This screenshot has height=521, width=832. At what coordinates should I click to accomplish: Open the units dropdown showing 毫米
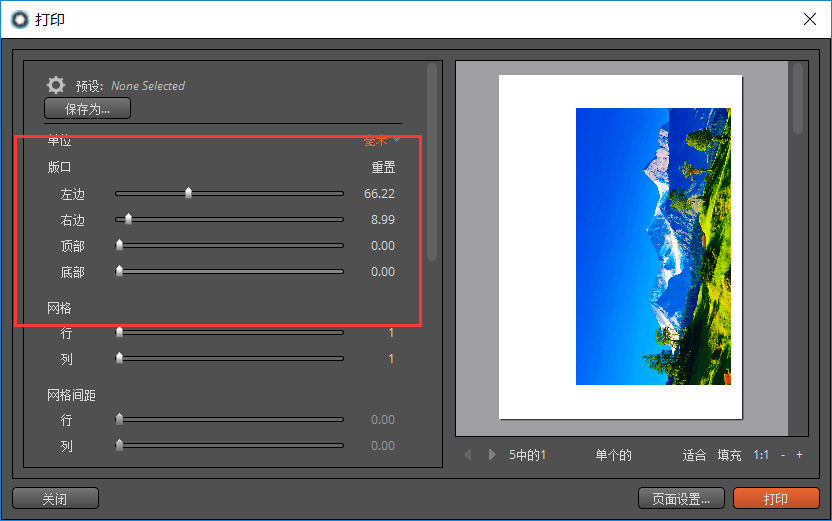pos(382,141)
